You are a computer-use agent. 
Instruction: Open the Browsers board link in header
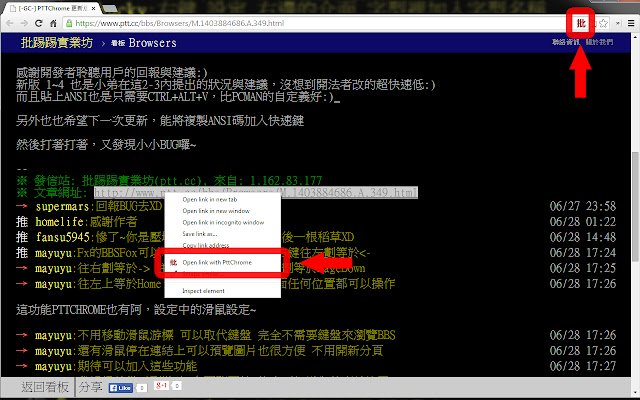click(144, 42)
